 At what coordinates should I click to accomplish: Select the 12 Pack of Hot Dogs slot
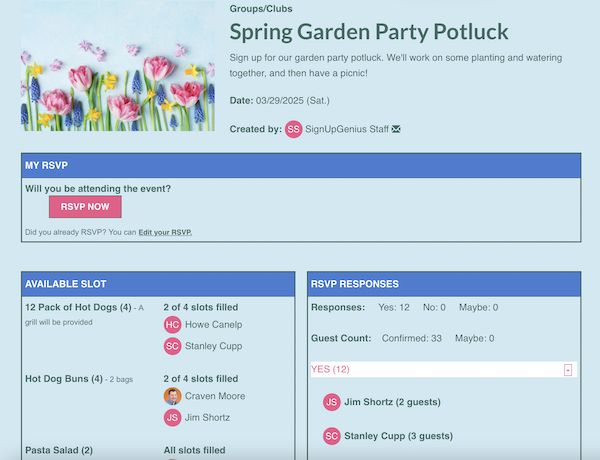78,307
